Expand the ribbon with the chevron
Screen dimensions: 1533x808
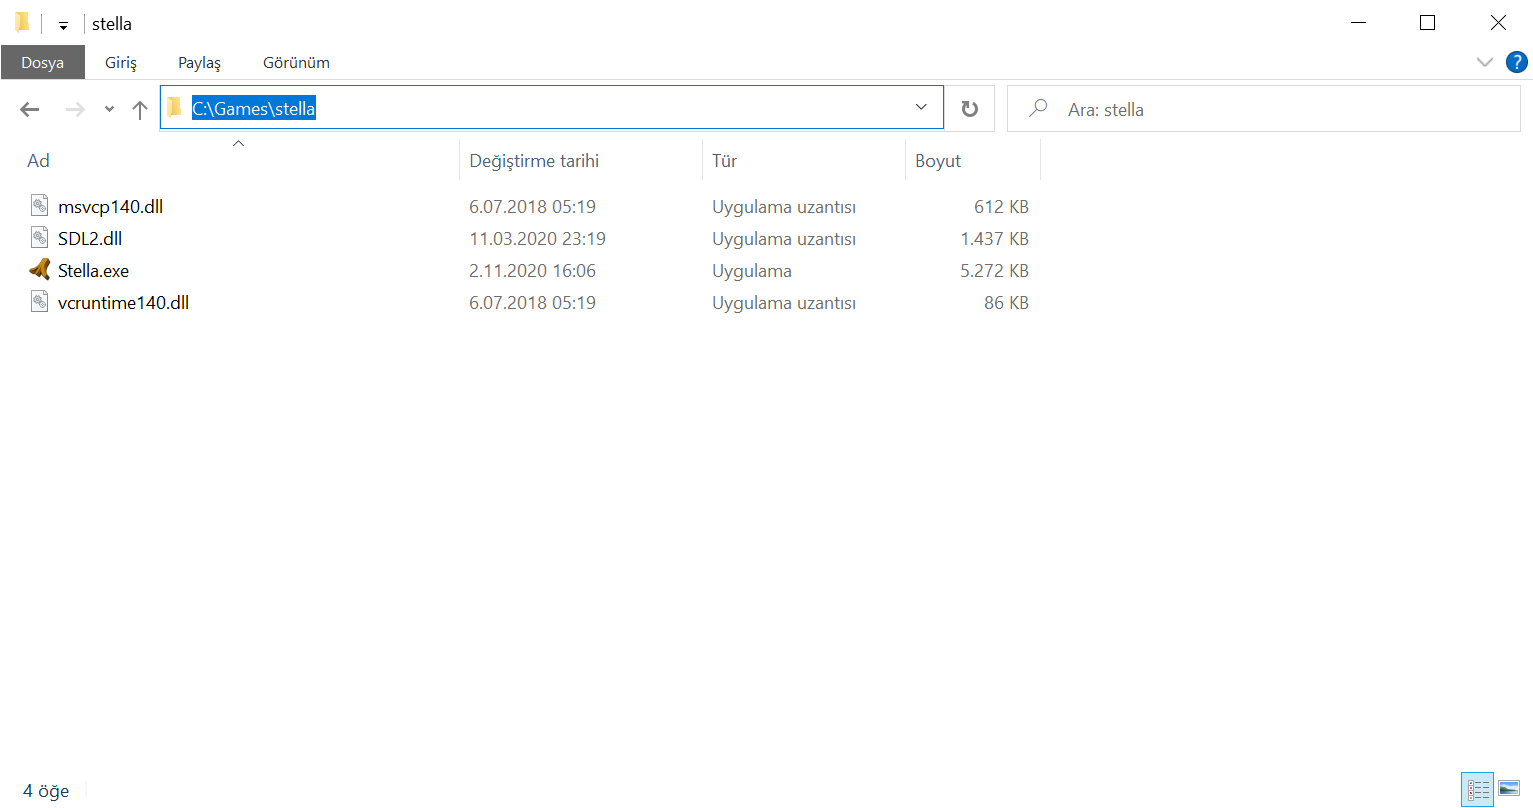(x=1484, y=62)
